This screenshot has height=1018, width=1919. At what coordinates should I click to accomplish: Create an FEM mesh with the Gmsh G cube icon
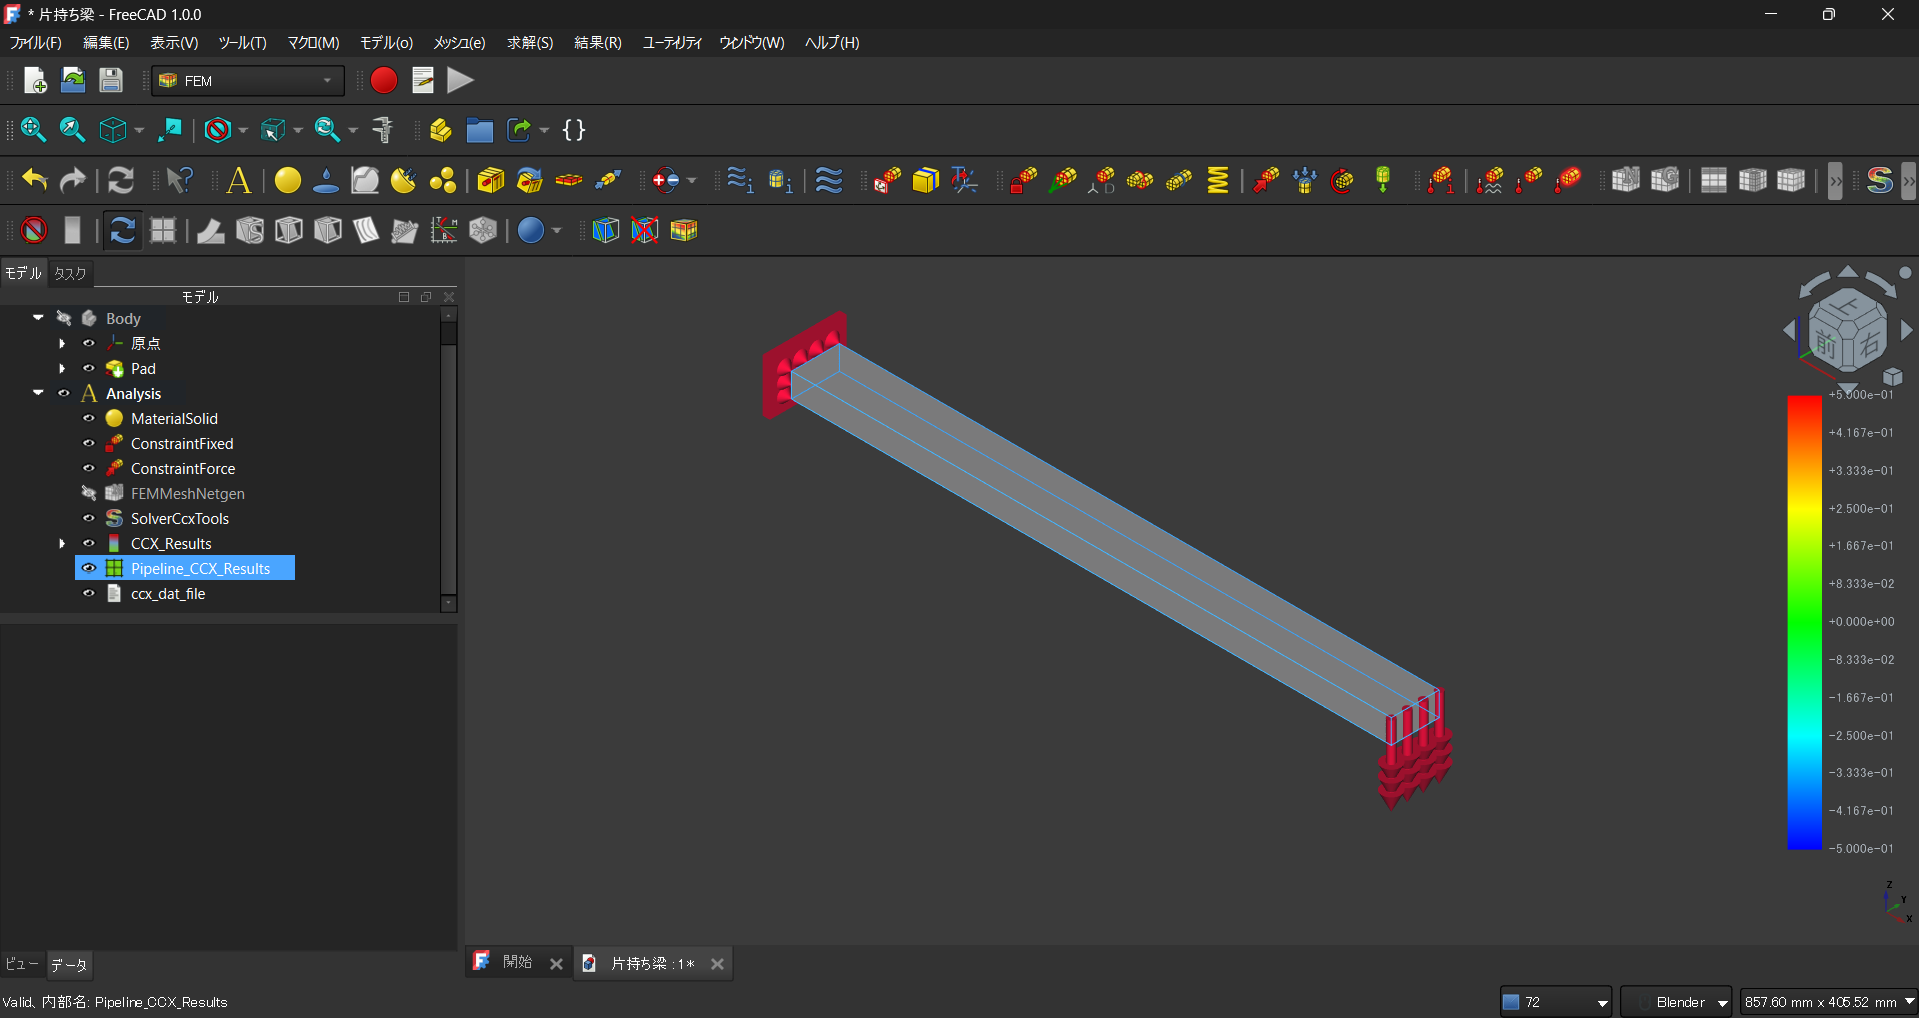tap(1665, 180)
